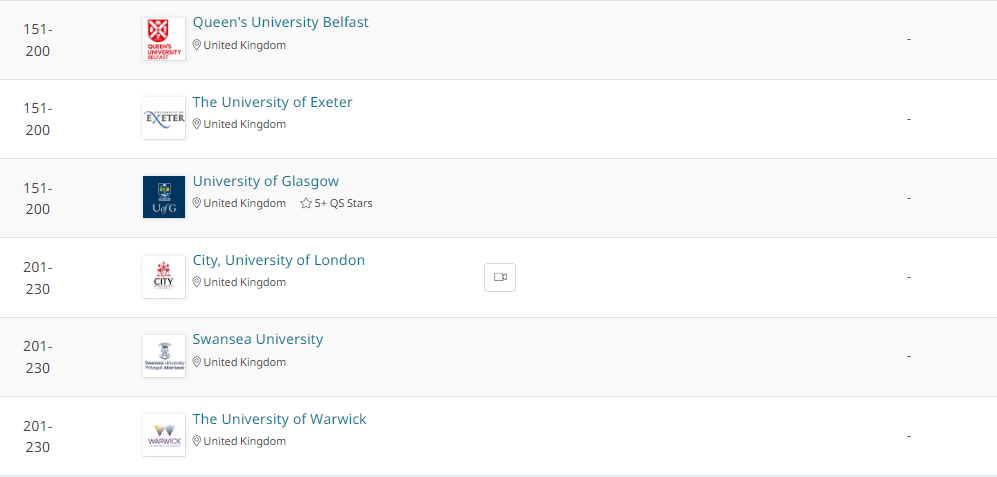Image resolution: width=997 pixels, height=477 pixels.
Task: Open The University of Exeter link
Action: point(272,102)
